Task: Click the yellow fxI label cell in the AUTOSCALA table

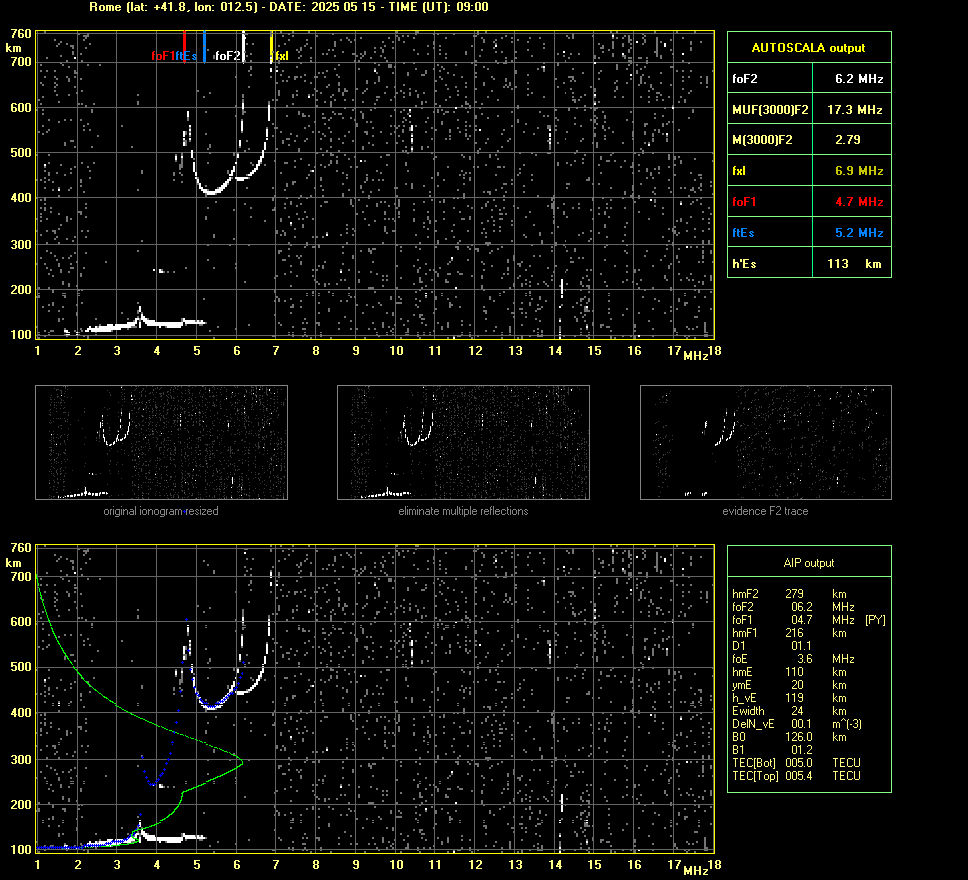Action: 770,170
